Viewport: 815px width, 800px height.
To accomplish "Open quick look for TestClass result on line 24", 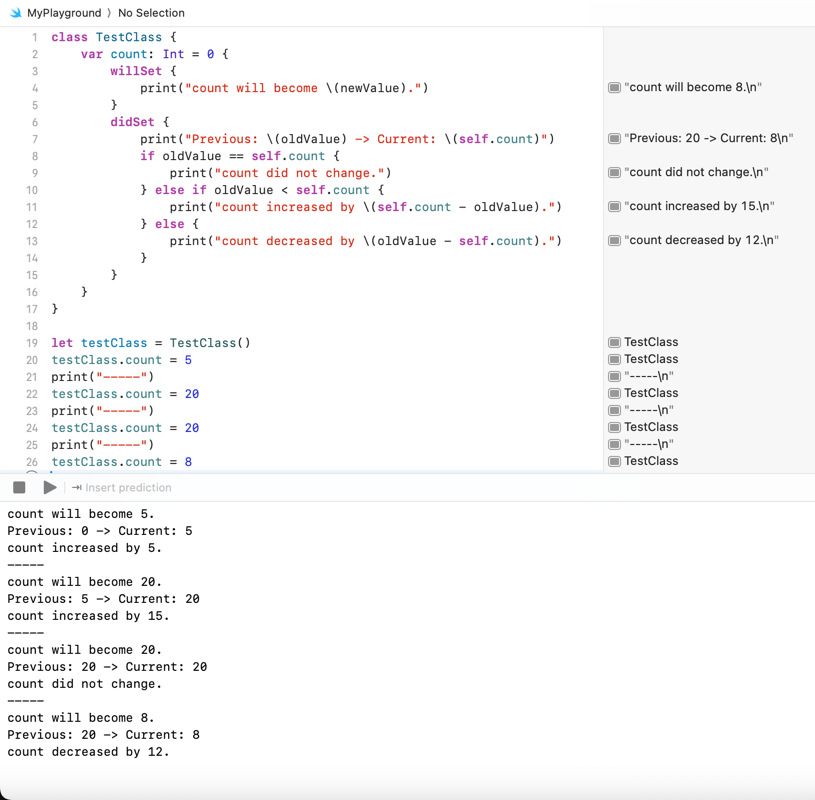I will (614, 427).
